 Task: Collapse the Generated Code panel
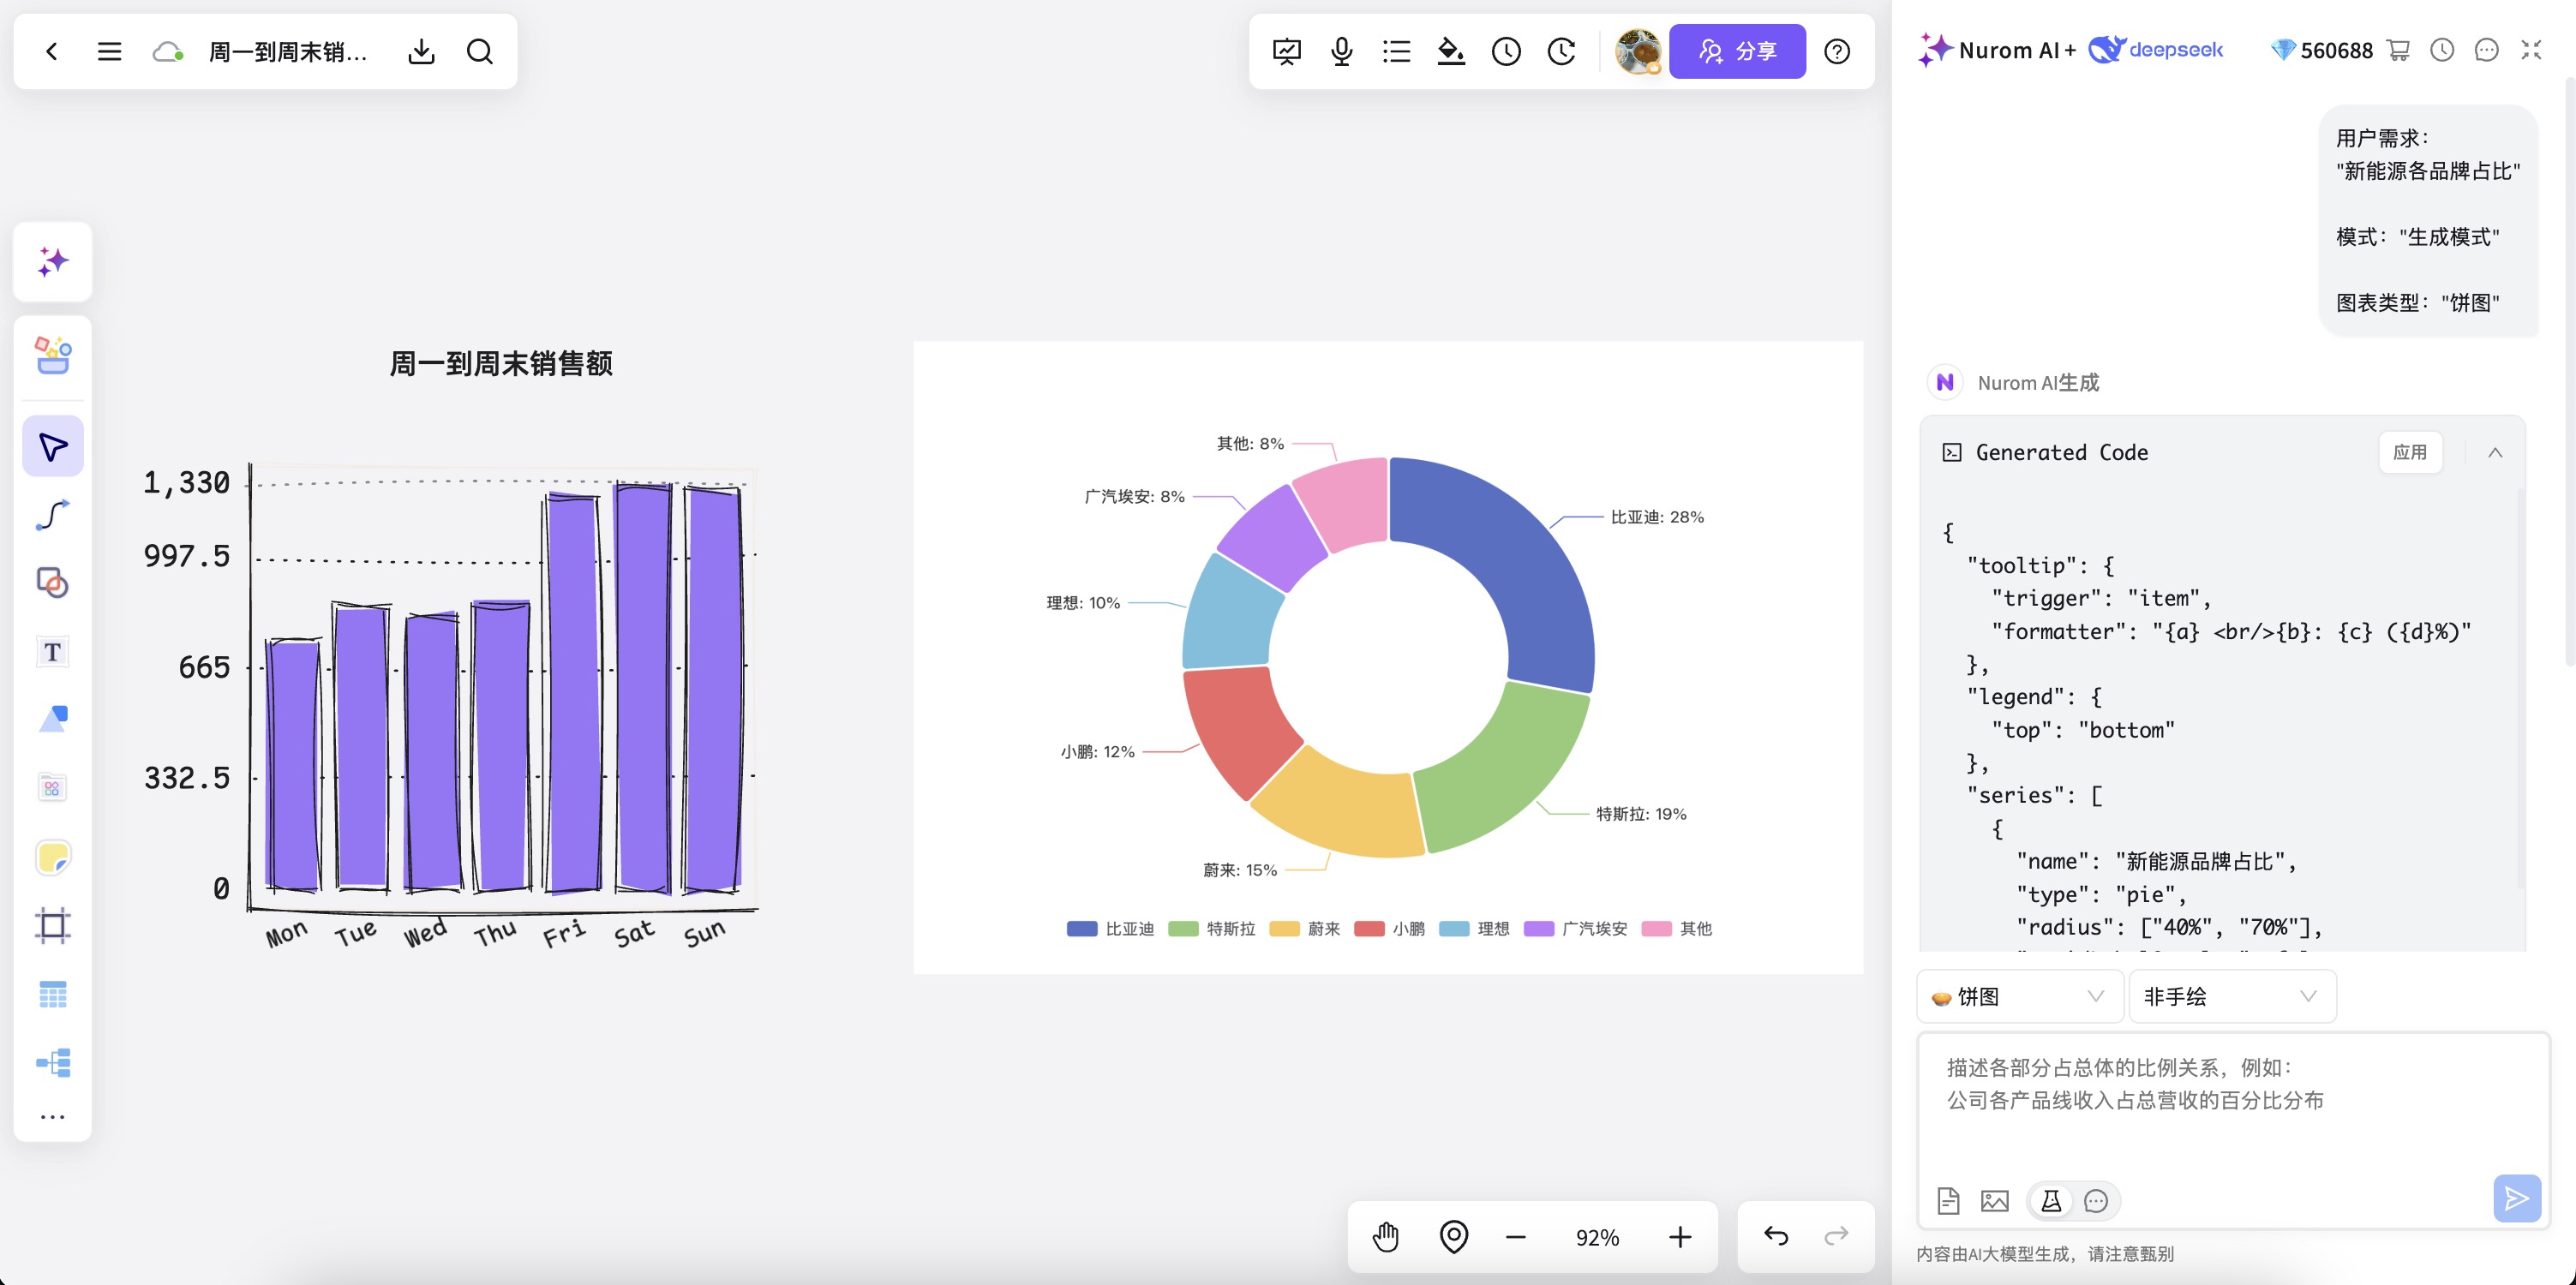coord(2495,453)
